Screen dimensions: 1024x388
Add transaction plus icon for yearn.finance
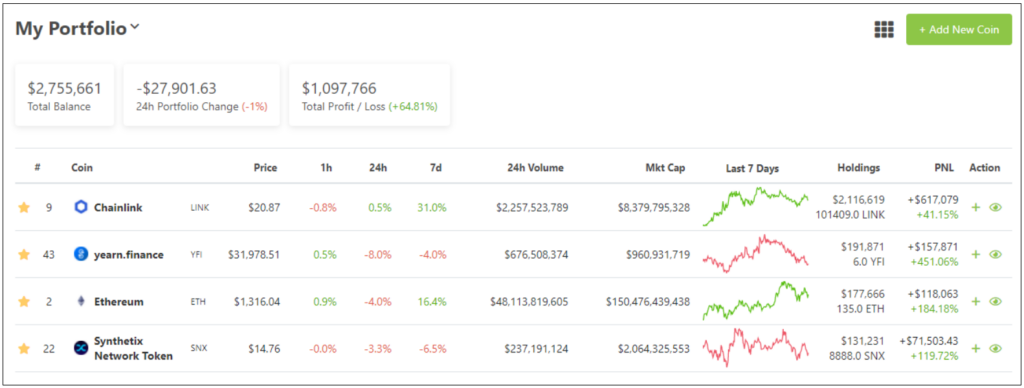click(976, 254)
